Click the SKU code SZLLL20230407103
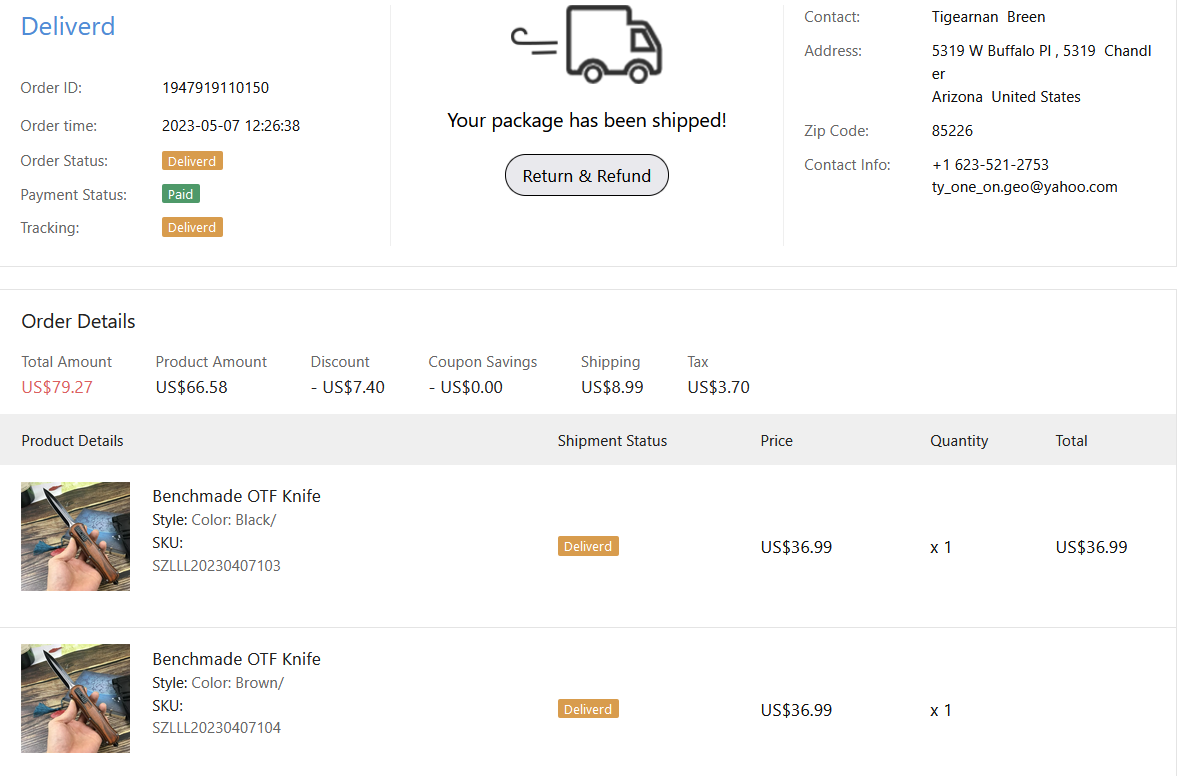Image resolution: width=1201 pixels, height=776 pixels. click(x=216, y=566)
